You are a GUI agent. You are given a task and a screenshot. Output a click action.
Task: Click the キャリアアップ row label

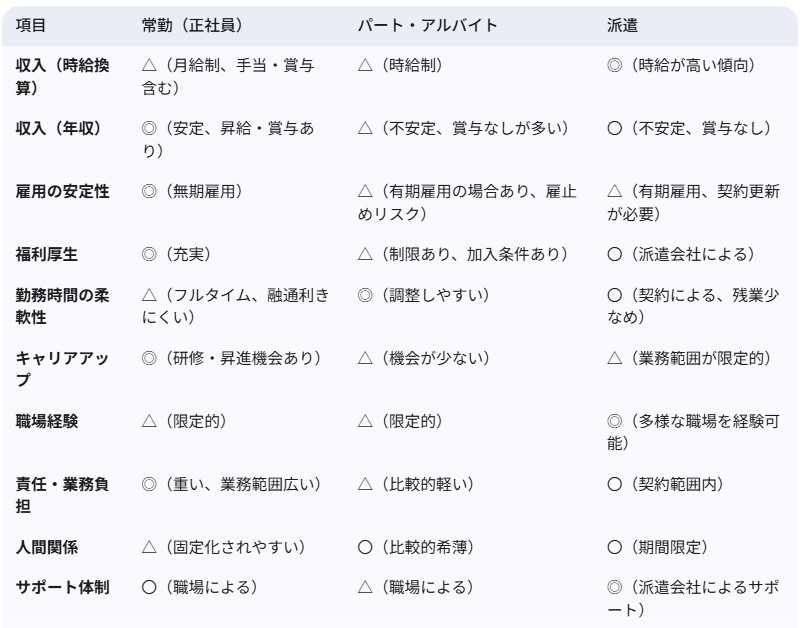pos(62,369)
